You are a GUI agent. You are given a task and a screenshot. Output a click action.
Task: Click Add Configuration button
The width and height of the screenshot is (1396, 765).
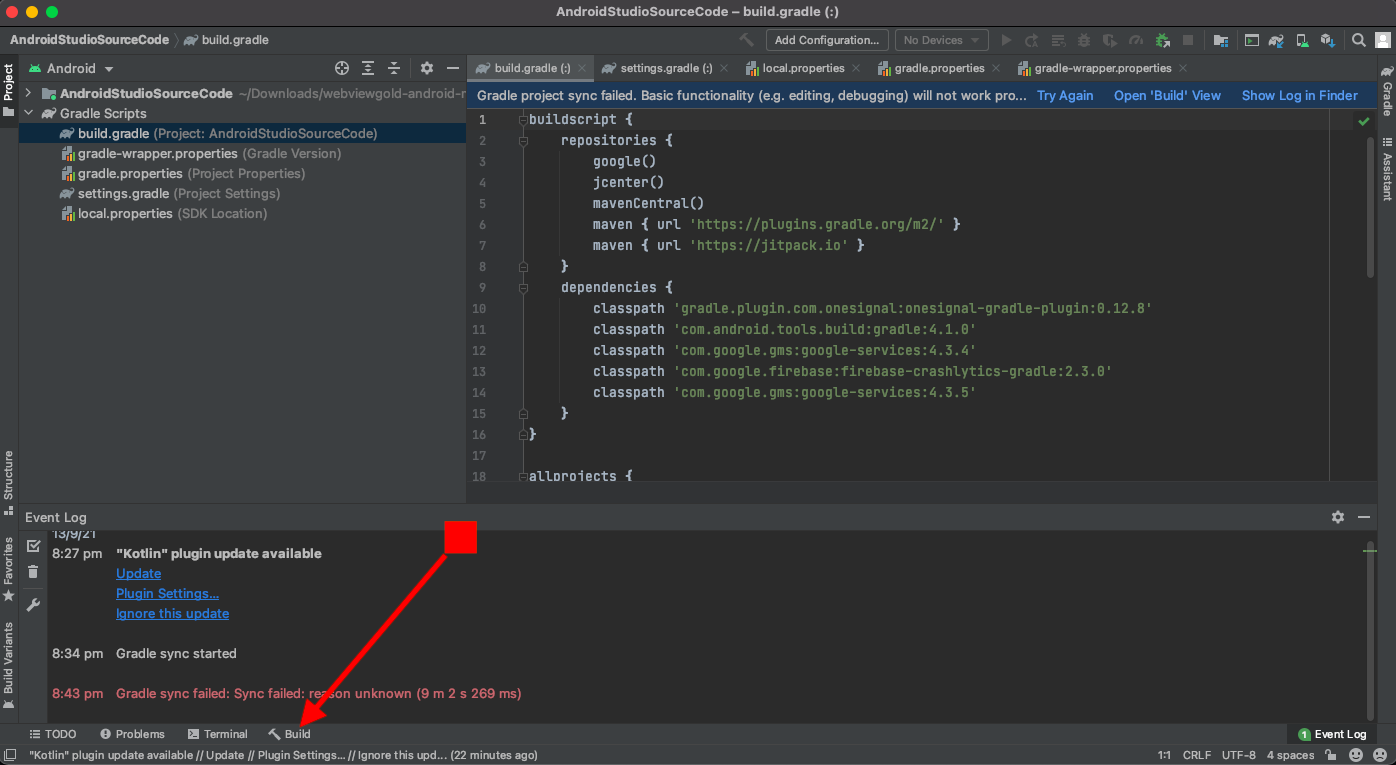(x=827, y=40)
